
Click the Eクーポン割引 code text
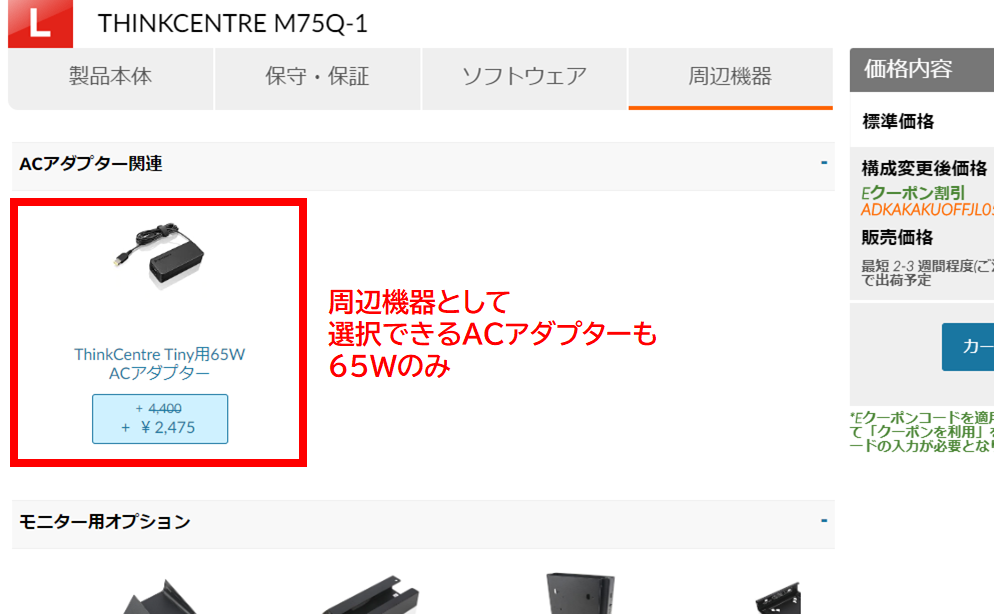coord(927,210)
